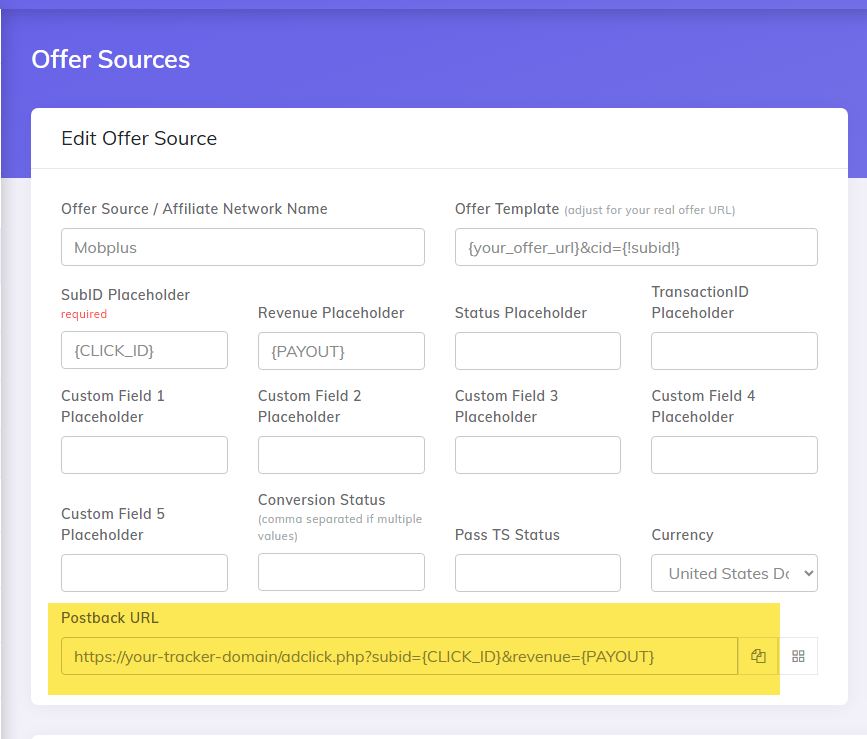The width and height of the screenshot is (867, 739).
Task: Click the grid icon beside Postback URL
Action: click(798, 656)
